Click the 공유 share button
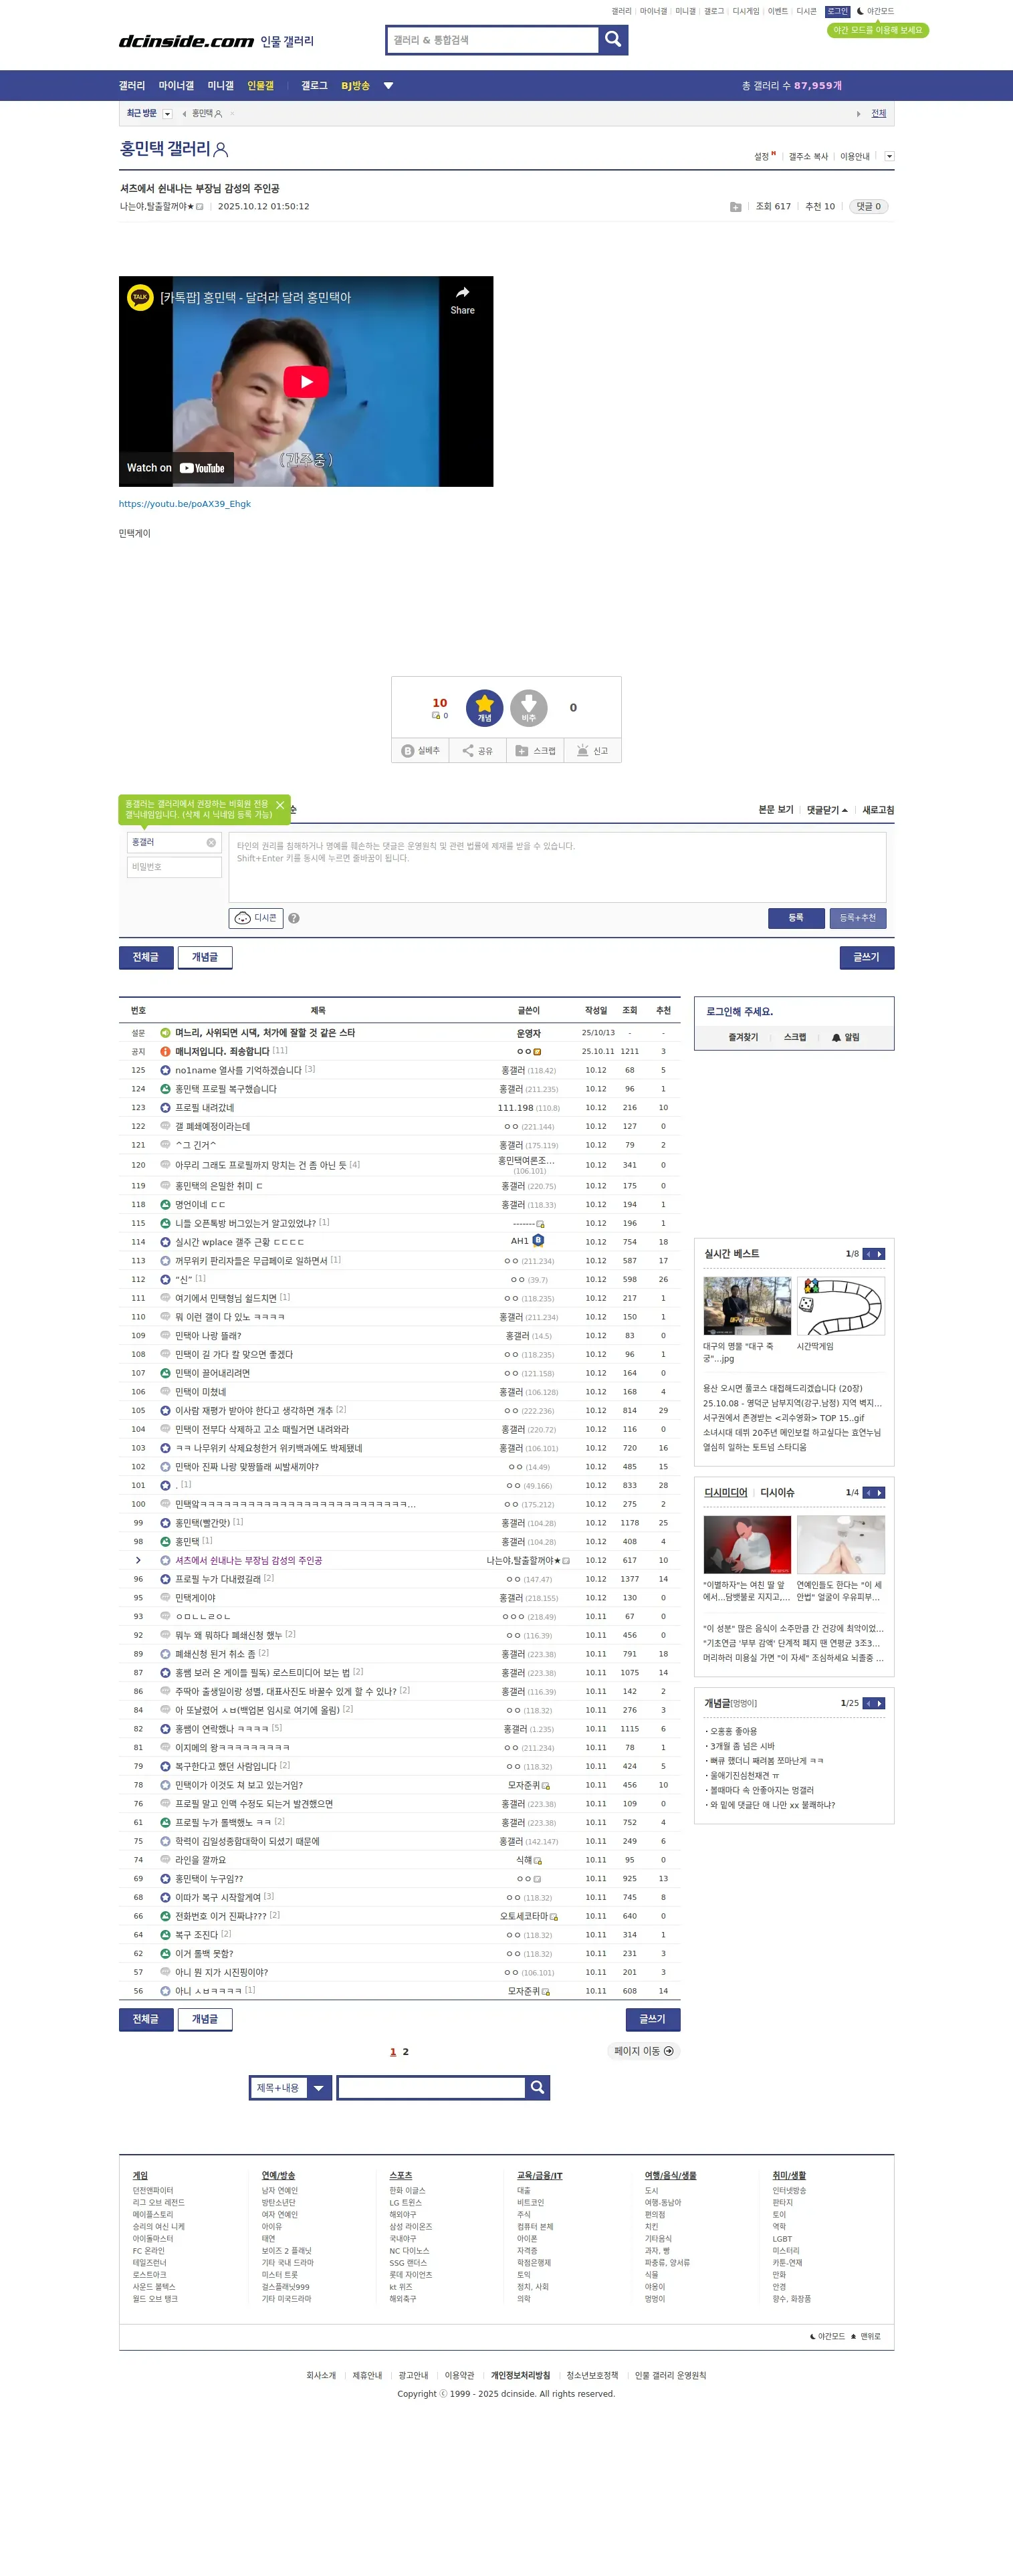Viewport: 1013px width, 2576px height. point(478,750)
